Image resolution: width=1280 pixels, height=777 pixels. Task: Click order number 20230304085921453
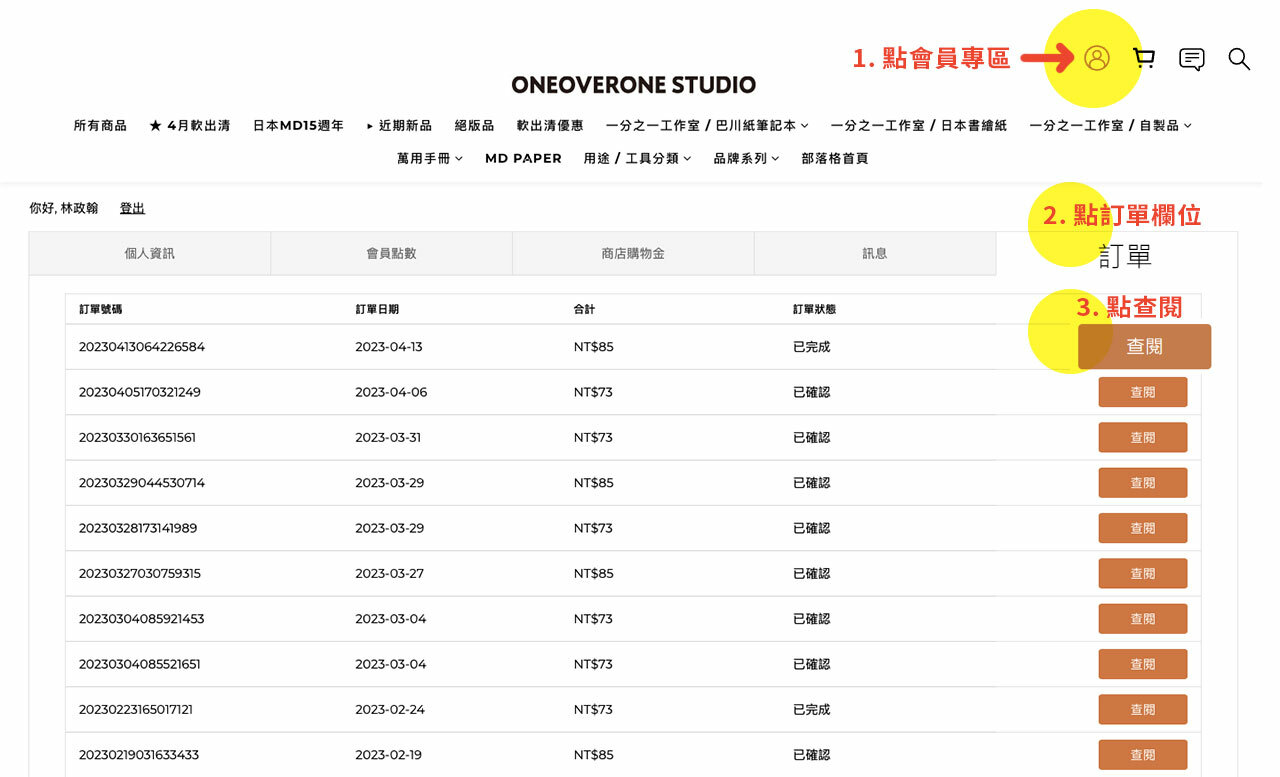(x=142, y=619)
